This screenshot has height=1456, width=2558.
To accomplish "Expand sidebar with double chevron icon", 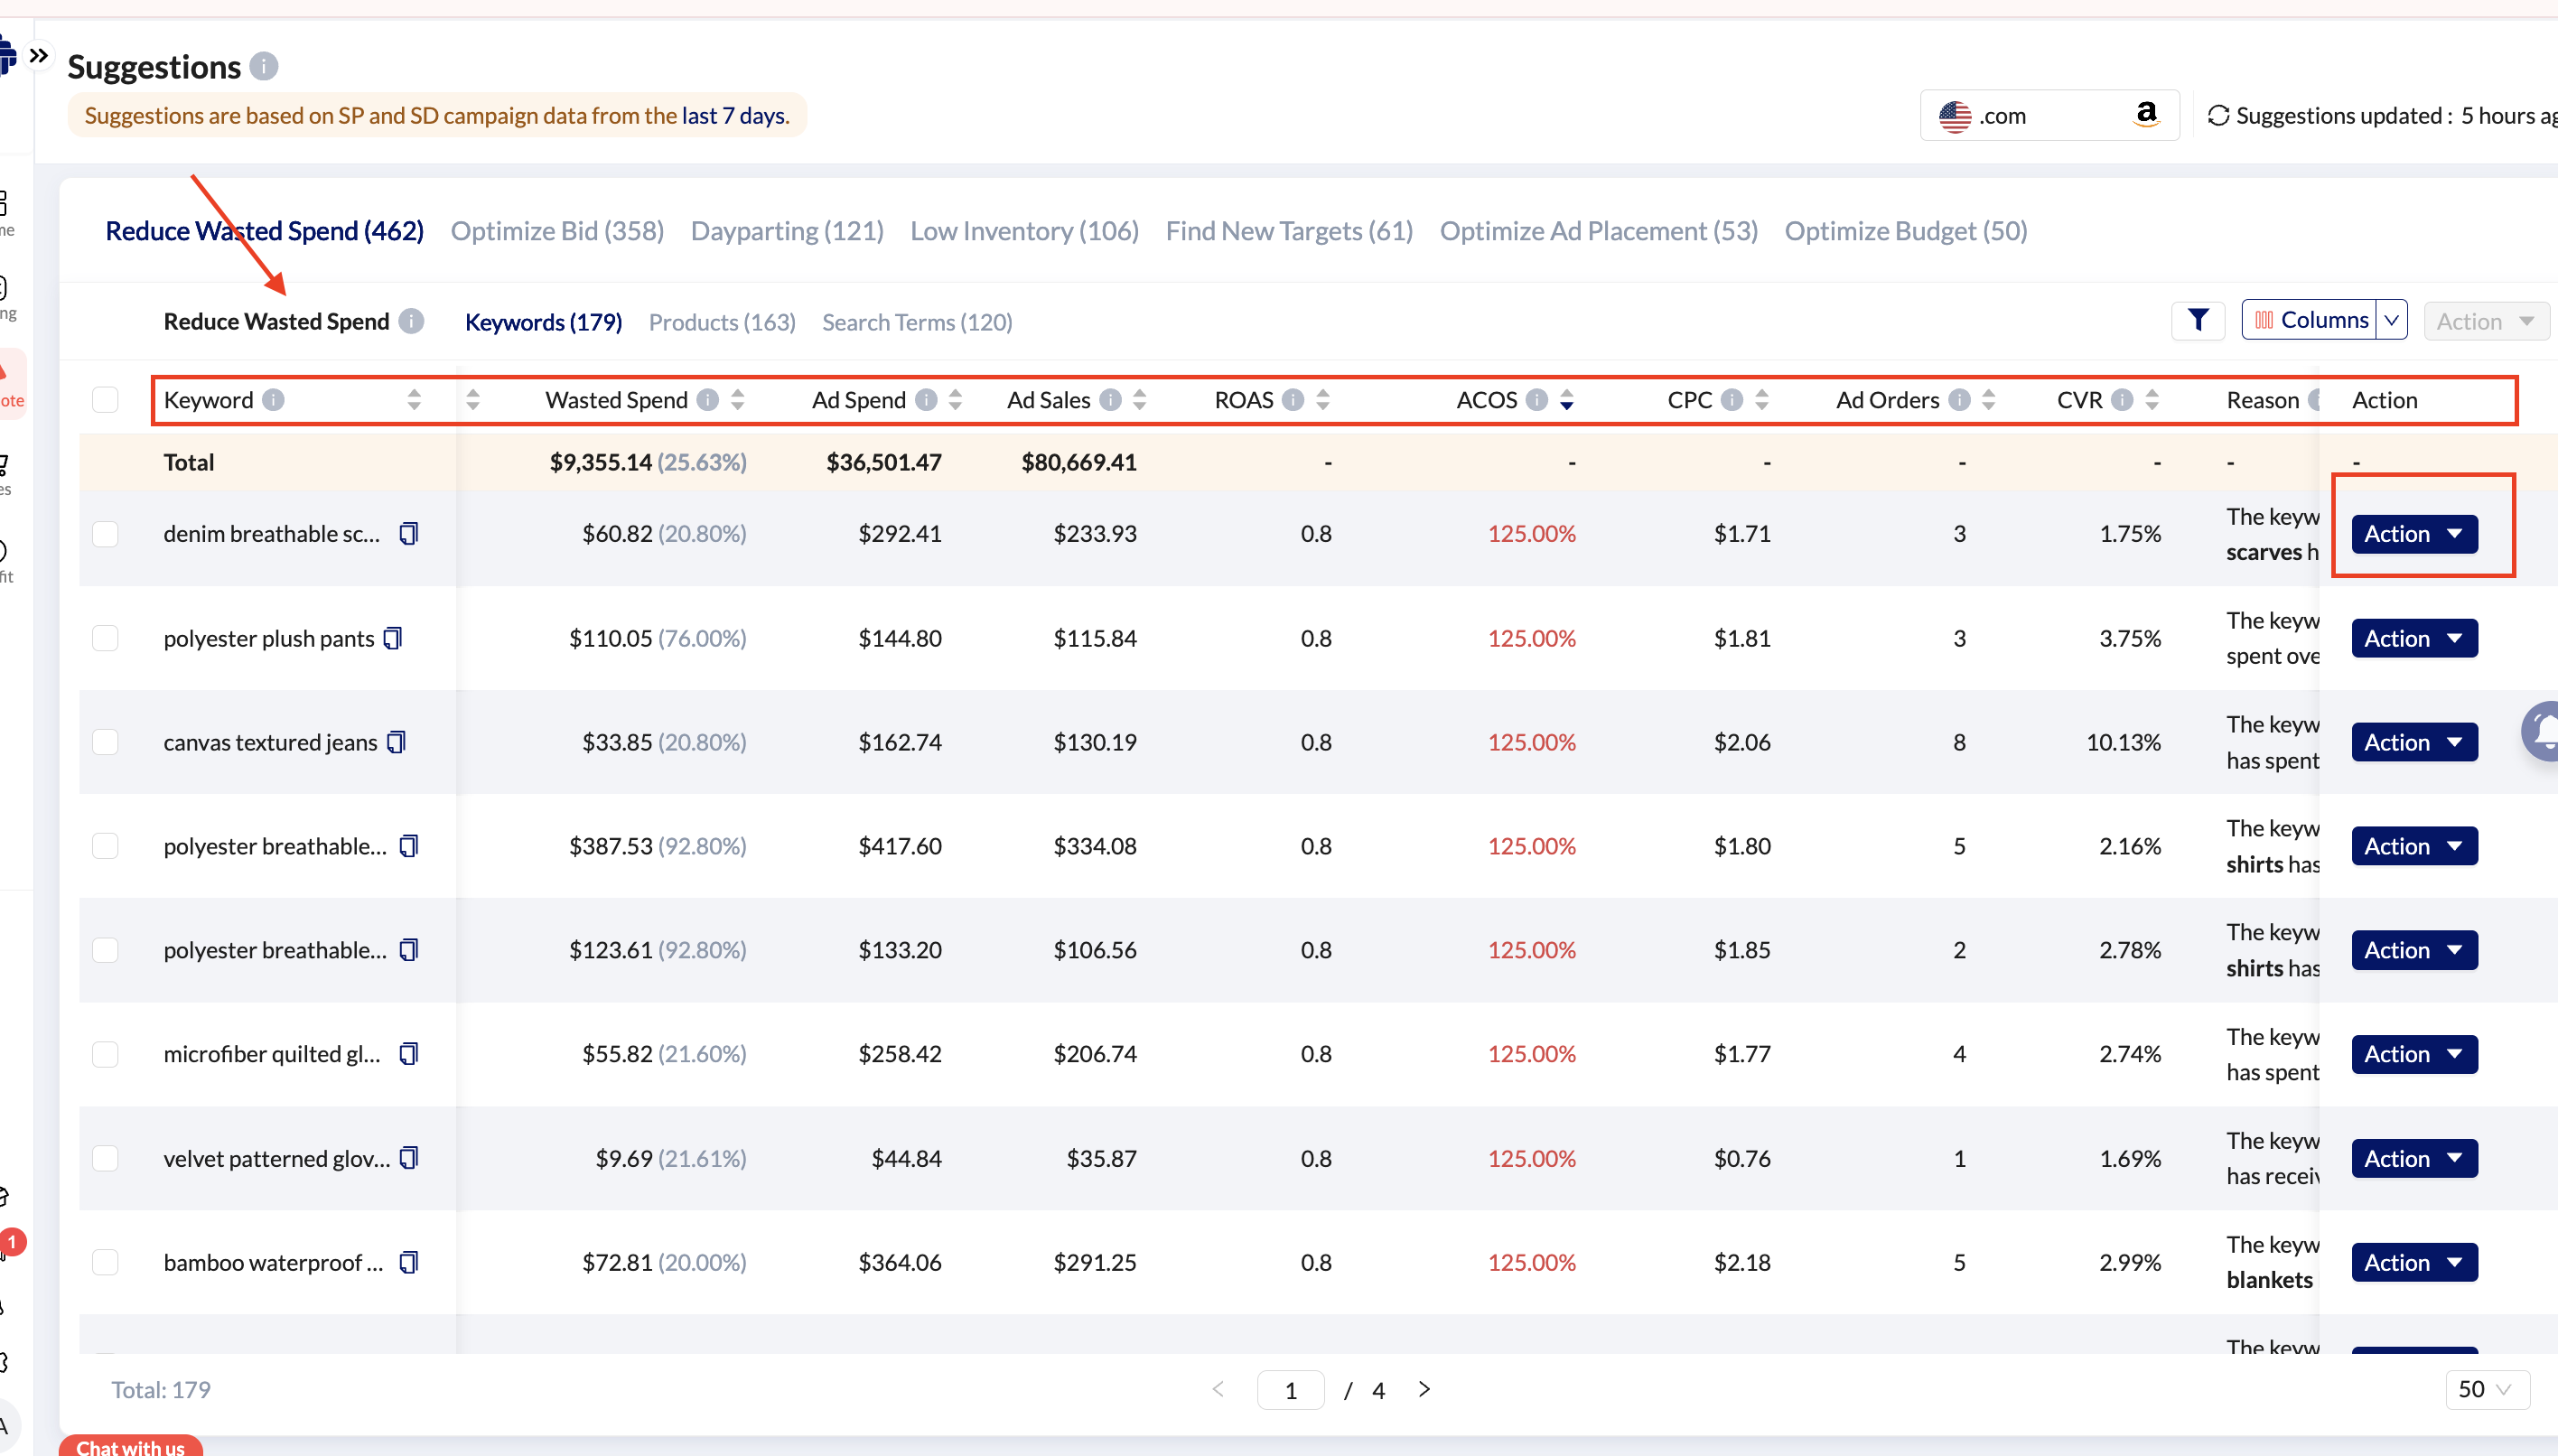I will (x=39, y=55).
